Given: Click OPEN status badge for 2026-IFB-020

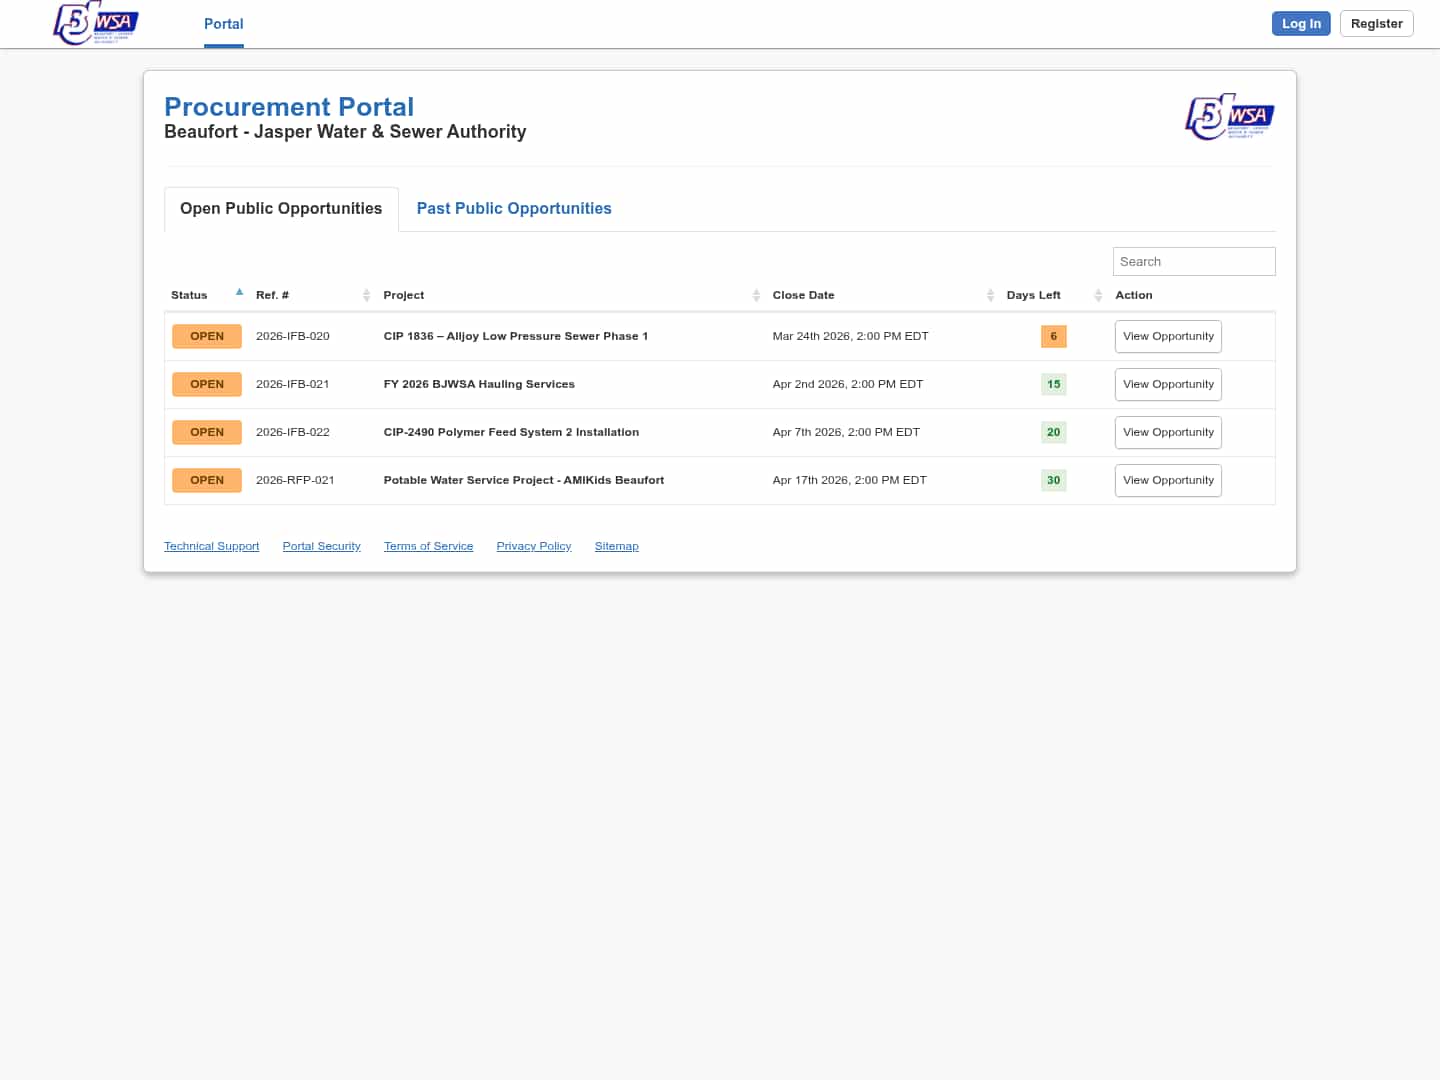Looking at the screenshot, I should (207, 337).
